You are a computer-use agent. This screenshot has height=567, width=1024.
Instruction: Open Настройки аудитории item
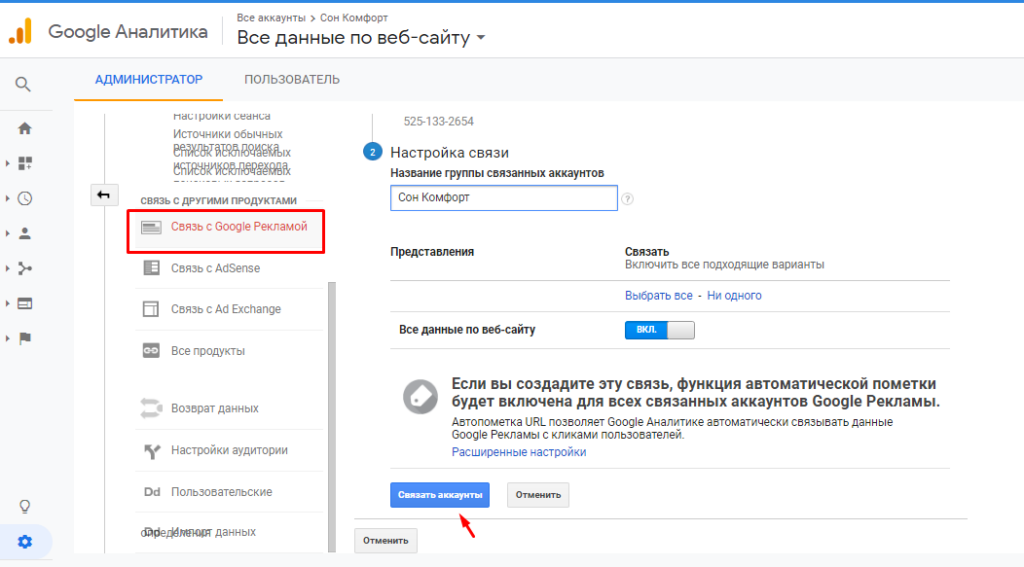229,450
